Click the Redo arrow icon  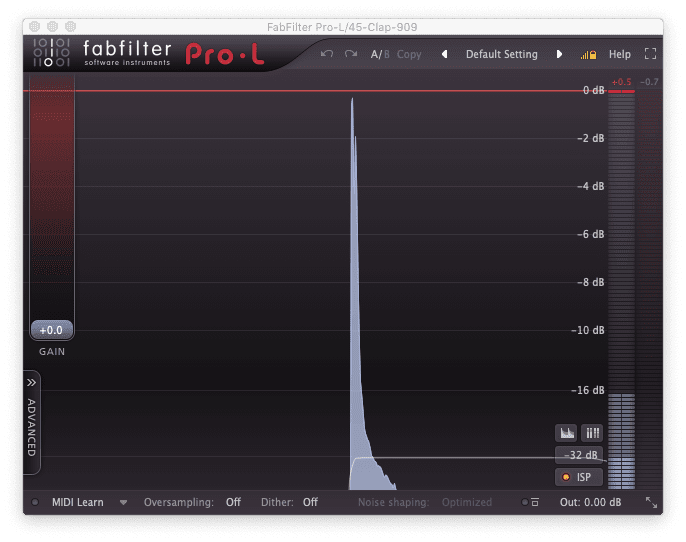(x=350, y=54)
